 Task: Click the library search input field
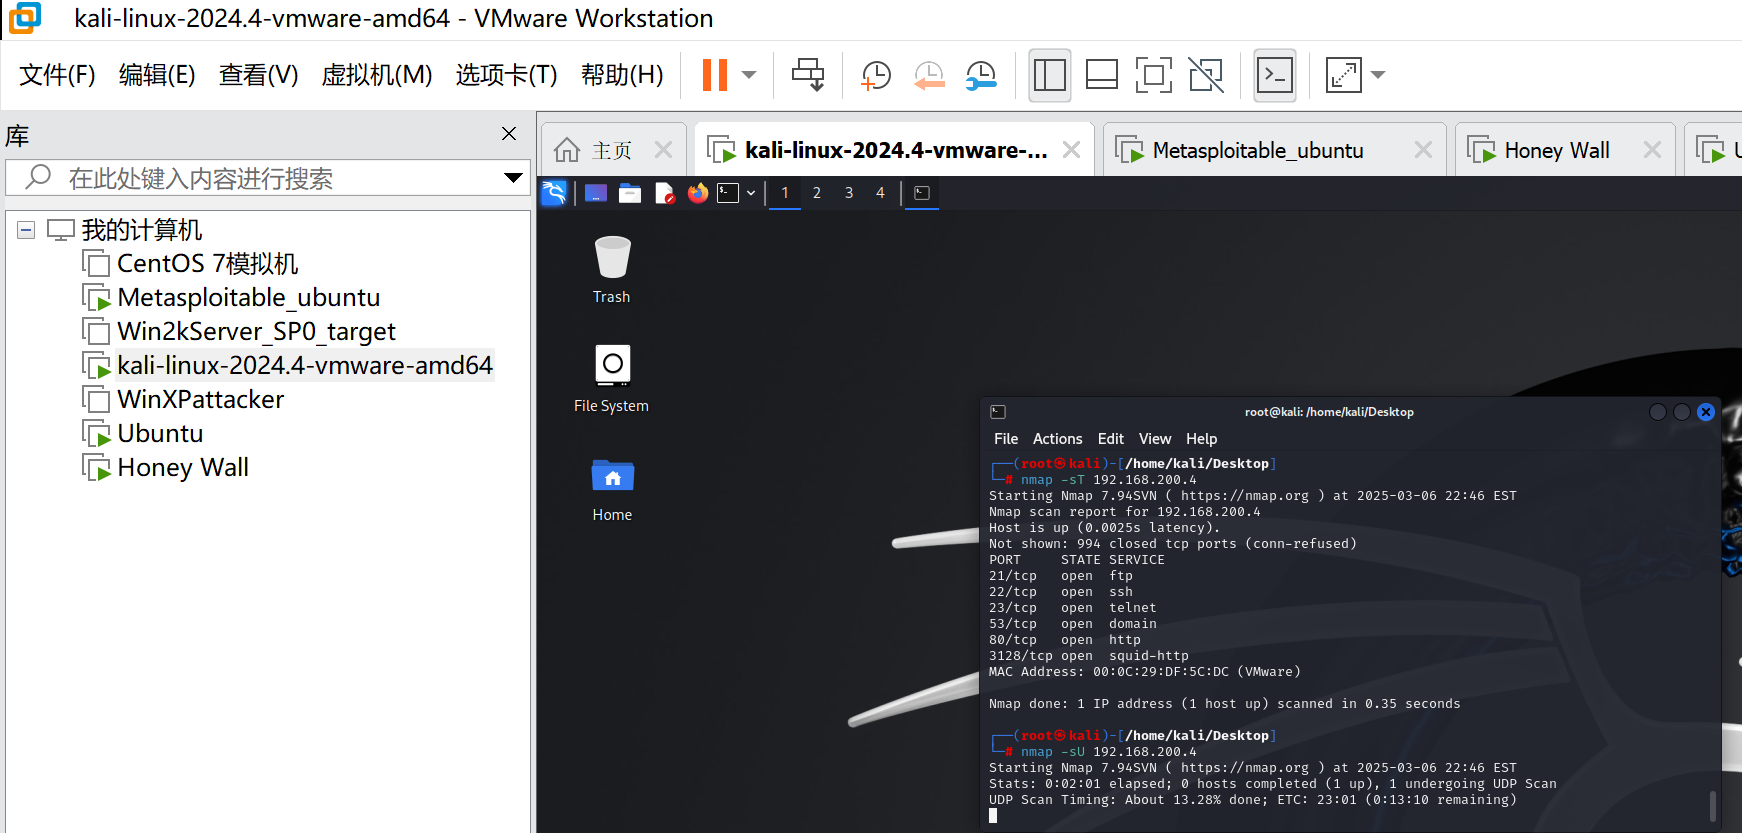[x=265, y=178]
